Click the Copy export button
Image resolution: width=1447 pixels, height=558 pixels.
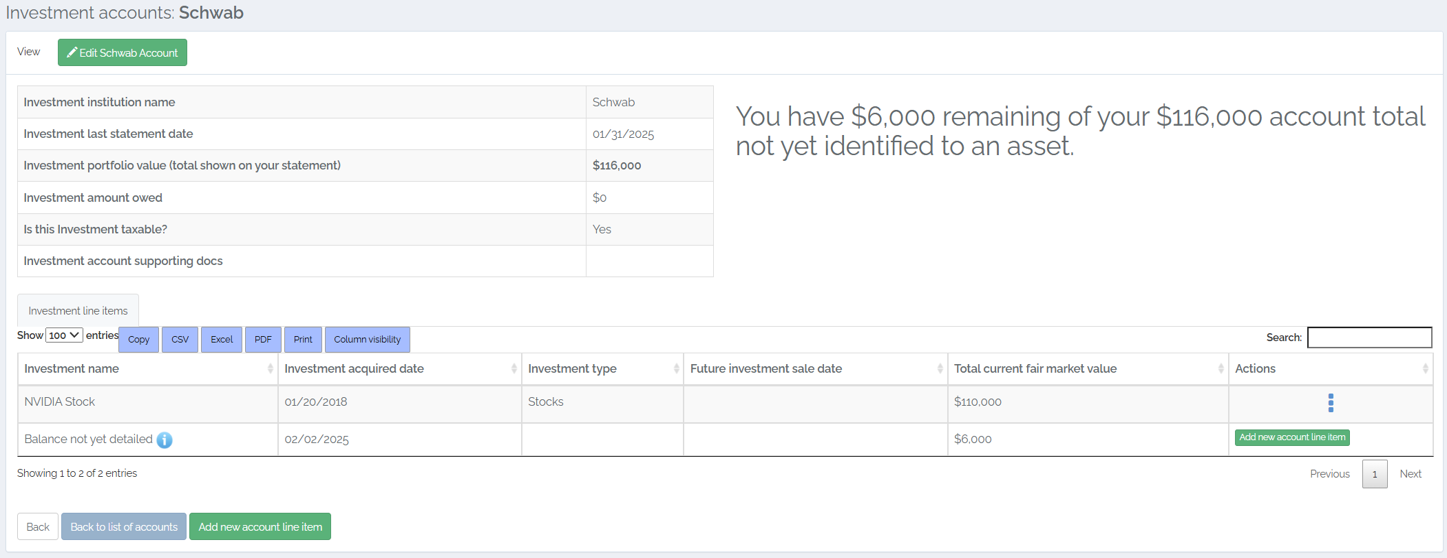pyautogui.click(x=139, y=340)
